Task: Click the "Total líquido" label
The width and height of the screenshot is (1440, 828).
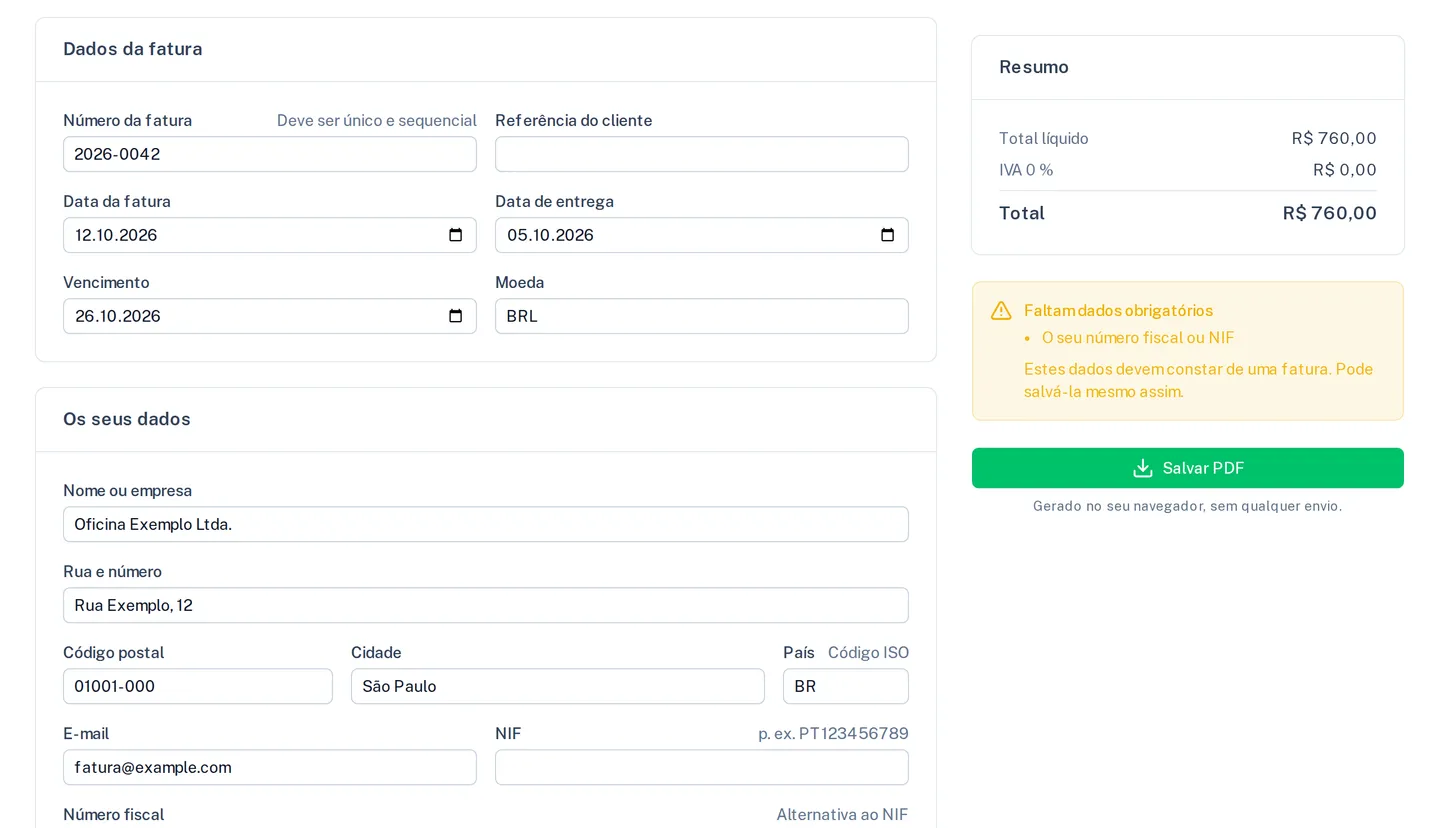Action: [x=1044, y=139]
